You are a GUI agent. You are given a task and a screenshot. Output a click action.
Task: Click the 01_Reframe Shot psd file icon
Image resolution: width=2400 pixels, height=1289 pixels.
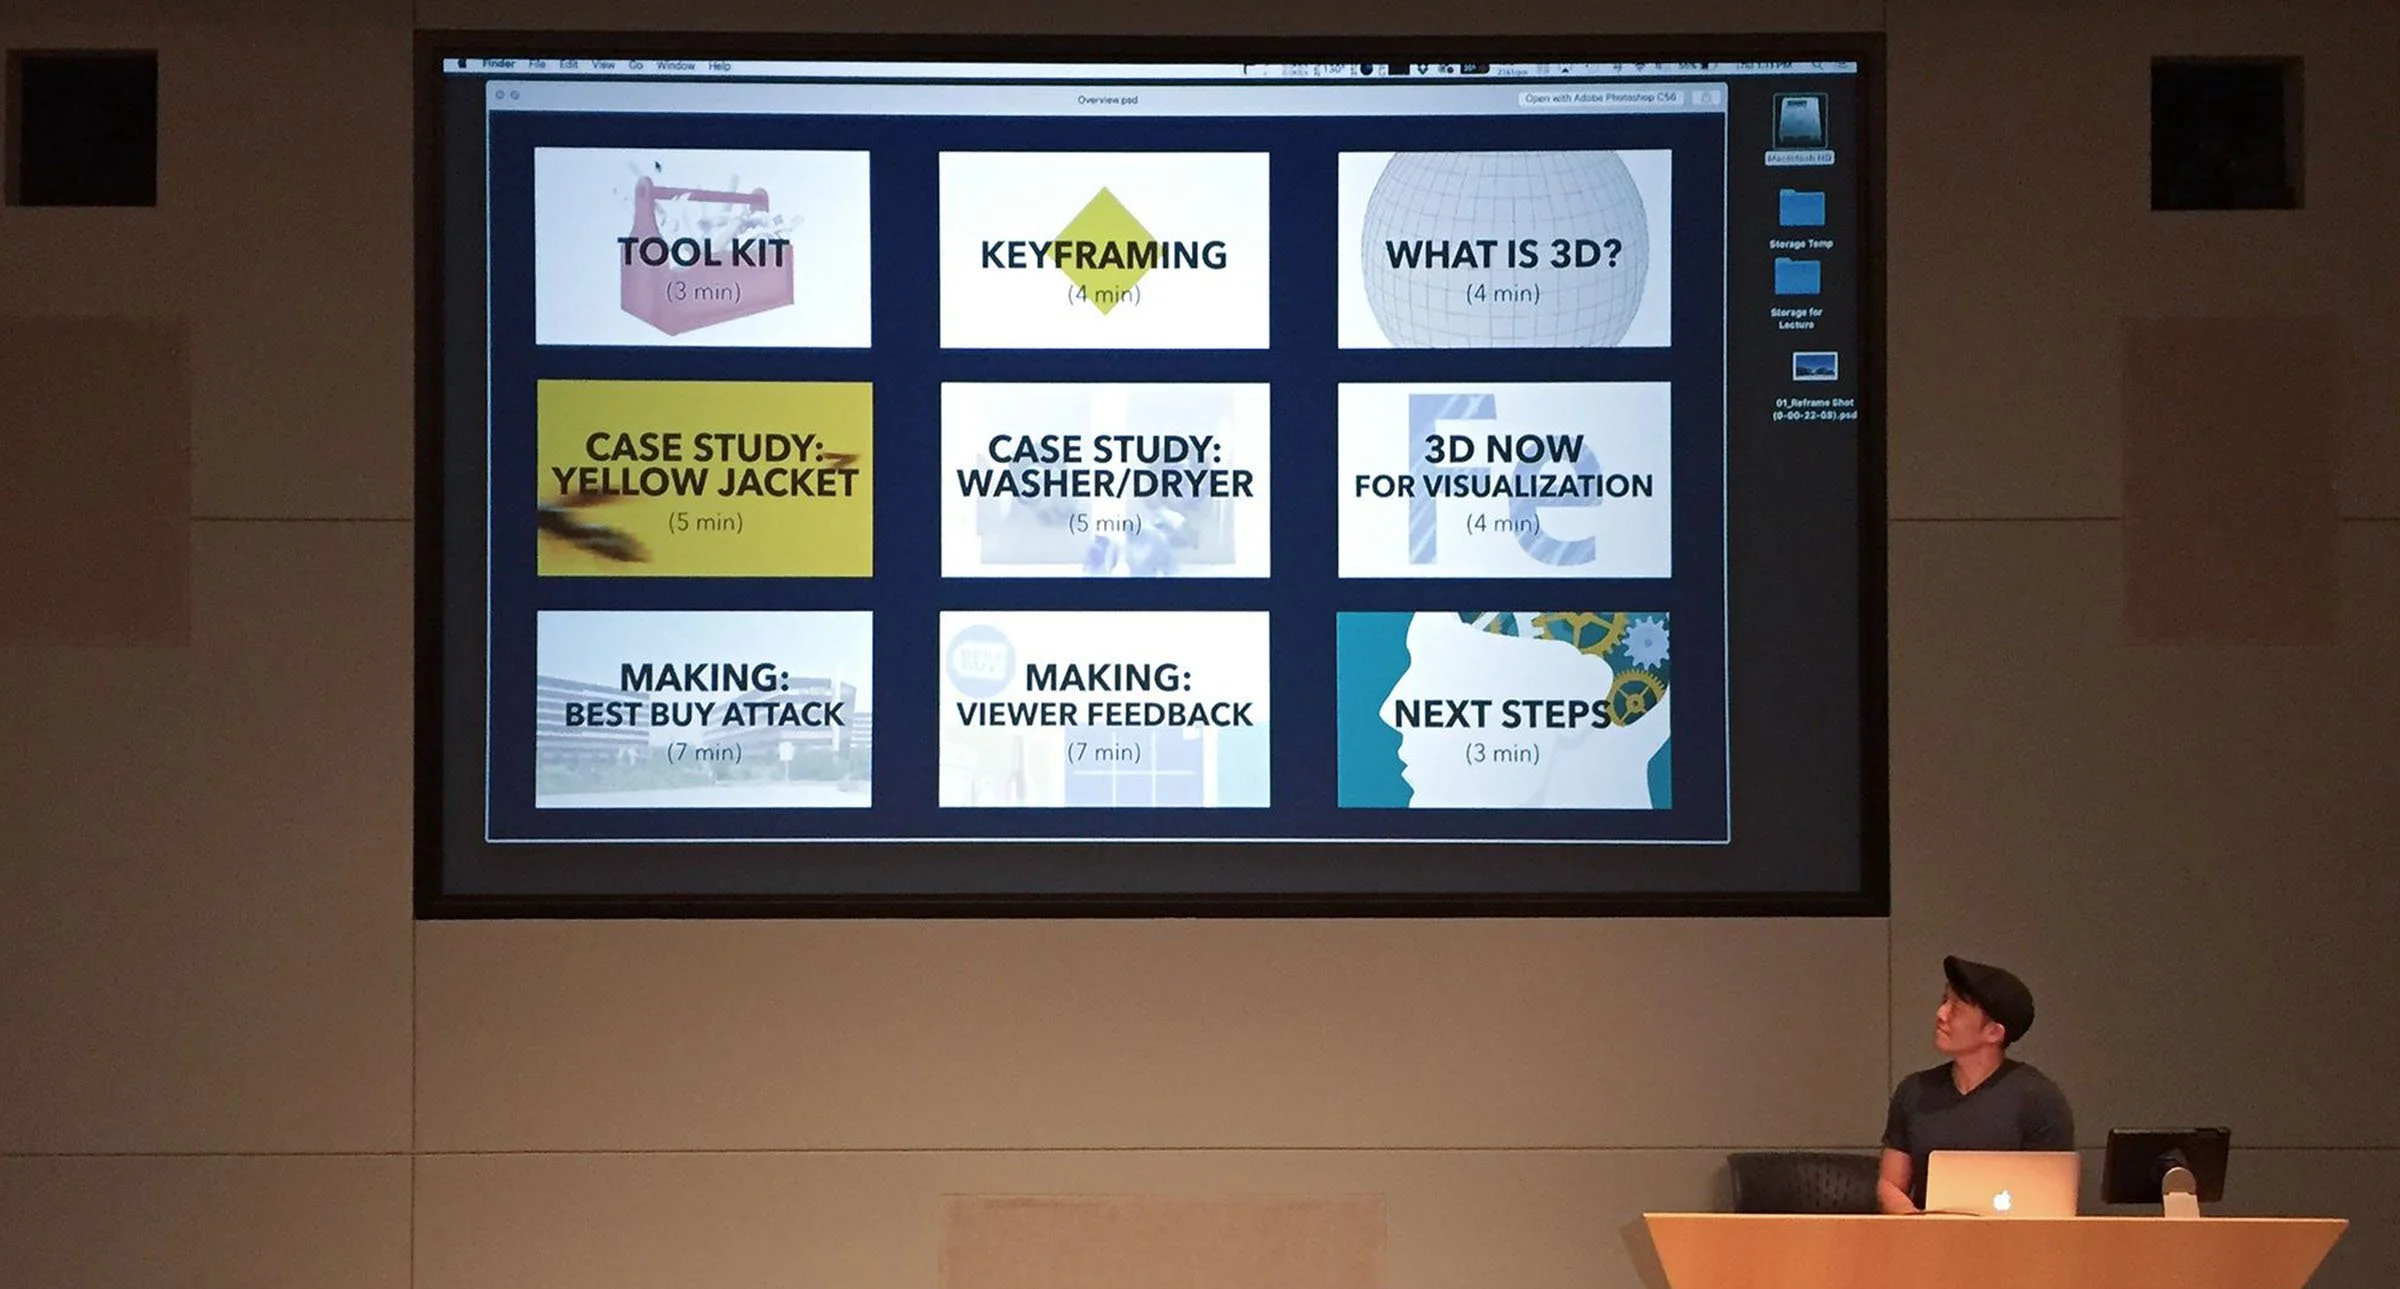tap(1814, 366)
